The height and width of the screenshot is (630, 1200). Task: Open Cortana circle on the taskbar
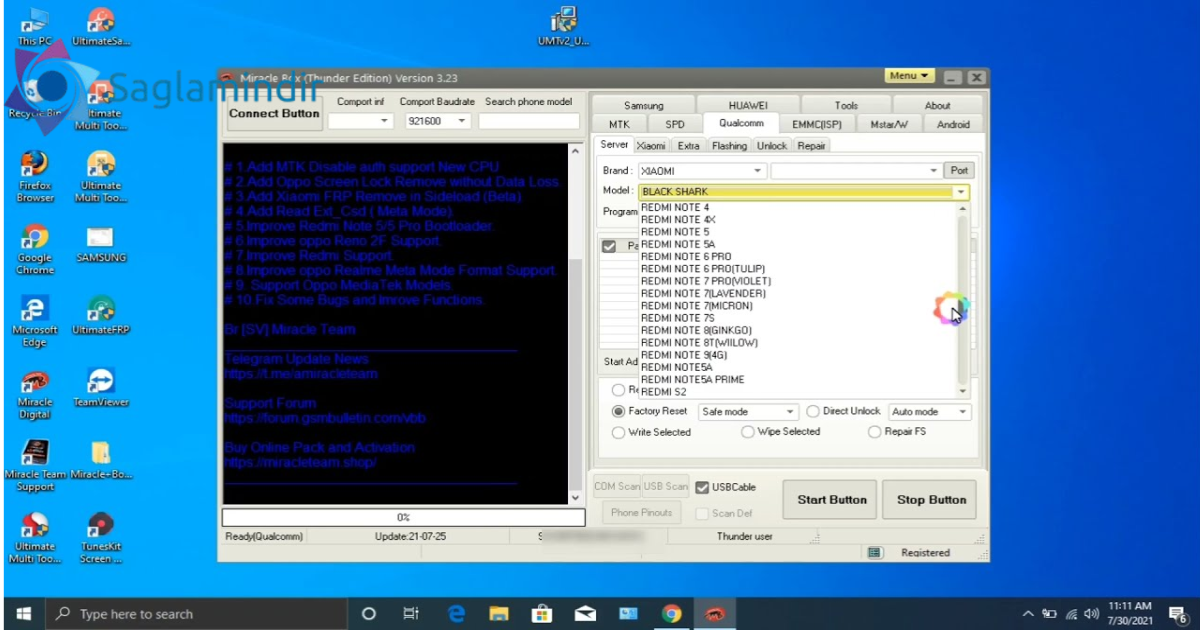368,613
